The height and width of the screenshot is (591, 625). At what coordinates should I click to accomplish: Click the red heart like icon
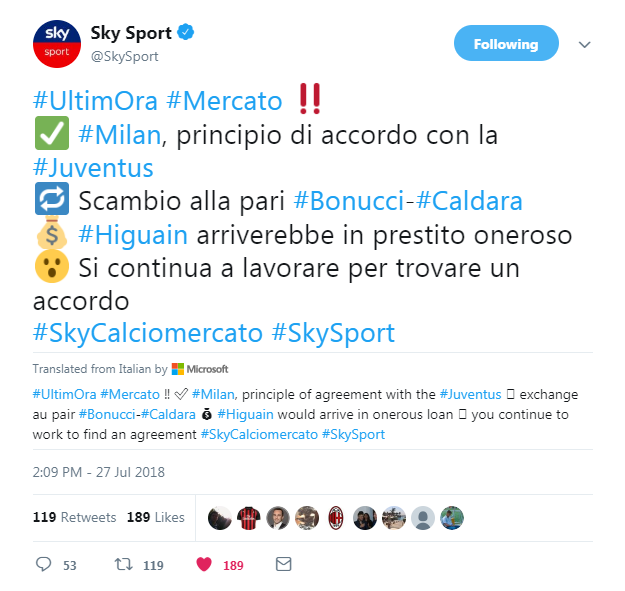[204, 564]
